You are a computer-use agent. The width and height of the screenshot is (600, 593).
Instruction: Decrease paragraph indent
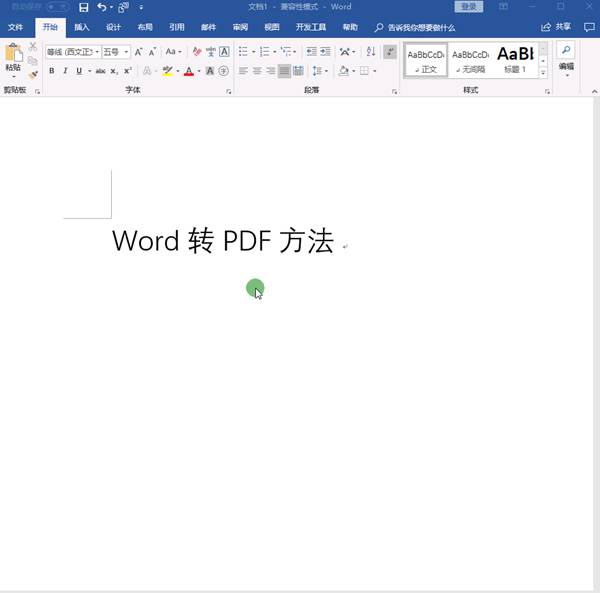point(311,52)
